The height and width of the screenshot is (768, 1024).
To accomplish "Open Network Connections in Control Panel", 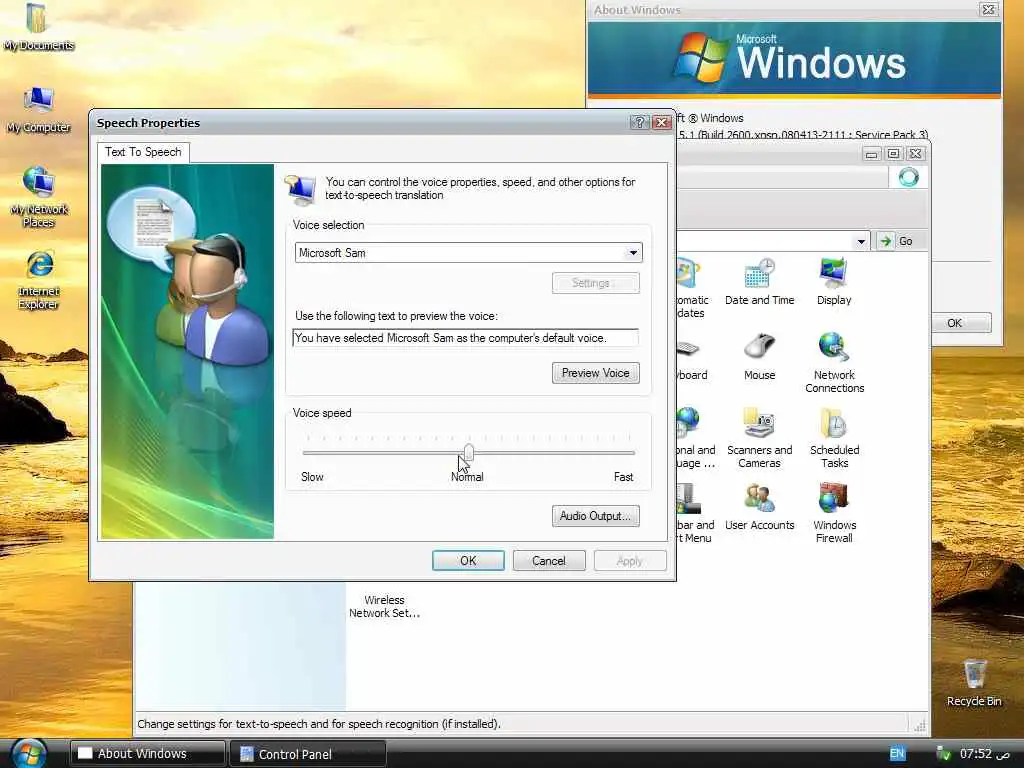I will (x=834, y=363).
